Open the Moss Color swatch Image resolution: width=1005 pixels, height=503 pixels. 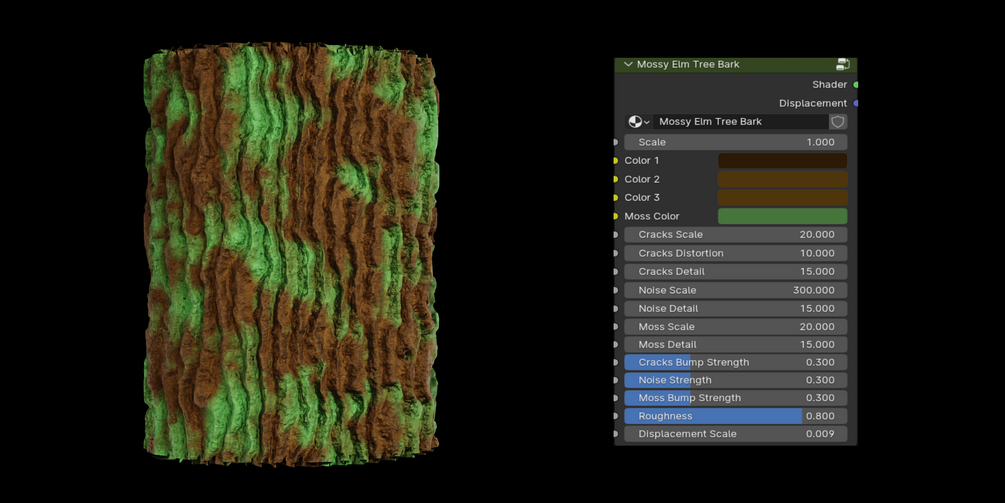click(782, 216)
